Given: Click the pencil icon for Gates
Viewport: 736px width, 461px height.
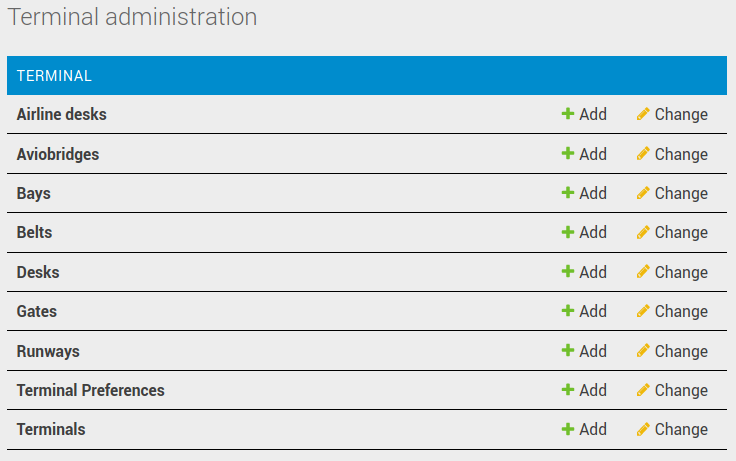Looking at the screenshot, I should tap(643, 311).
